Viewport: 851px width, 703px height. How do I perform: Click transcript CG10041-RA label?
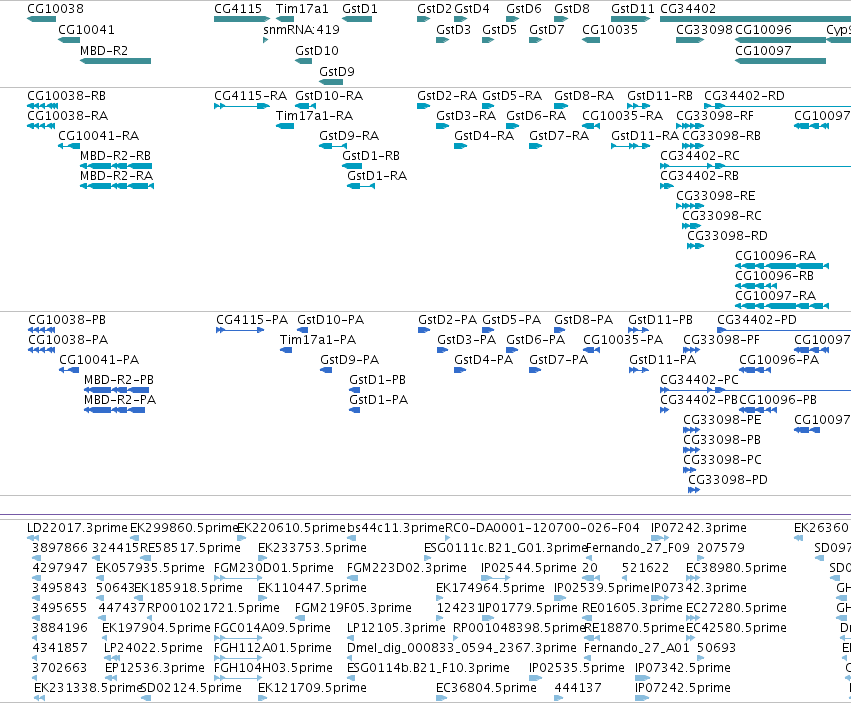(x=98, y=136)
